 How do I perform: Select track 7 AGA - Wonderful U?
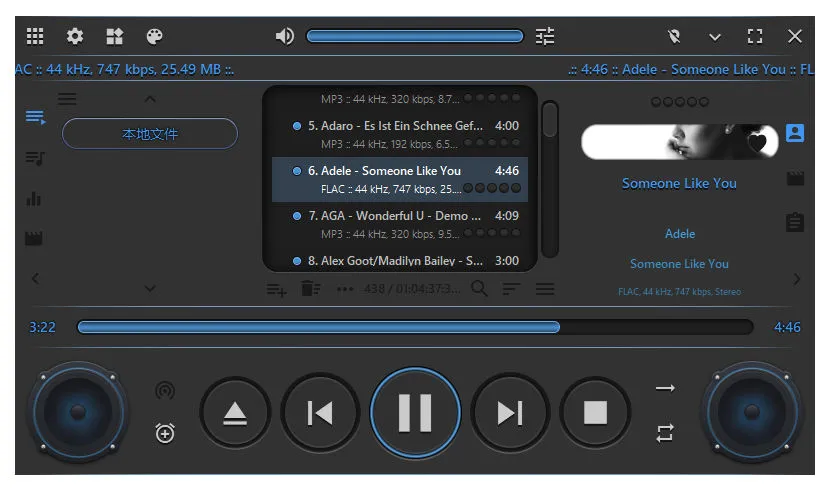pyautogui.click(x=400, y=224)
